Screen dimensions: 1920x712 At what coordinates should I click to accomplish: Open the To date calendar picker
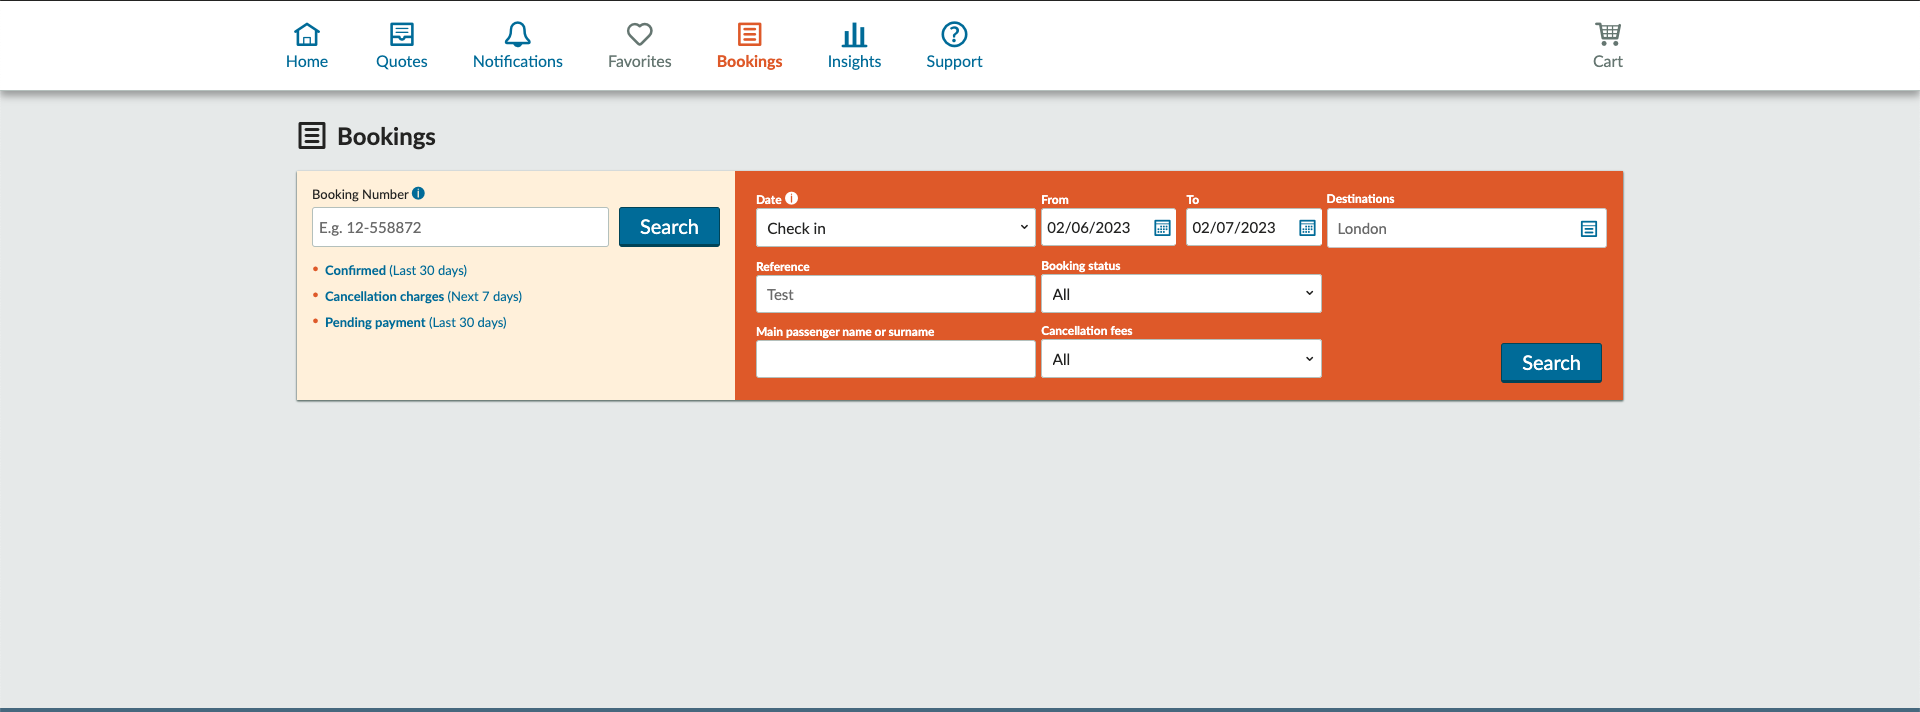pyautogui.click(x=1307, y=228)
